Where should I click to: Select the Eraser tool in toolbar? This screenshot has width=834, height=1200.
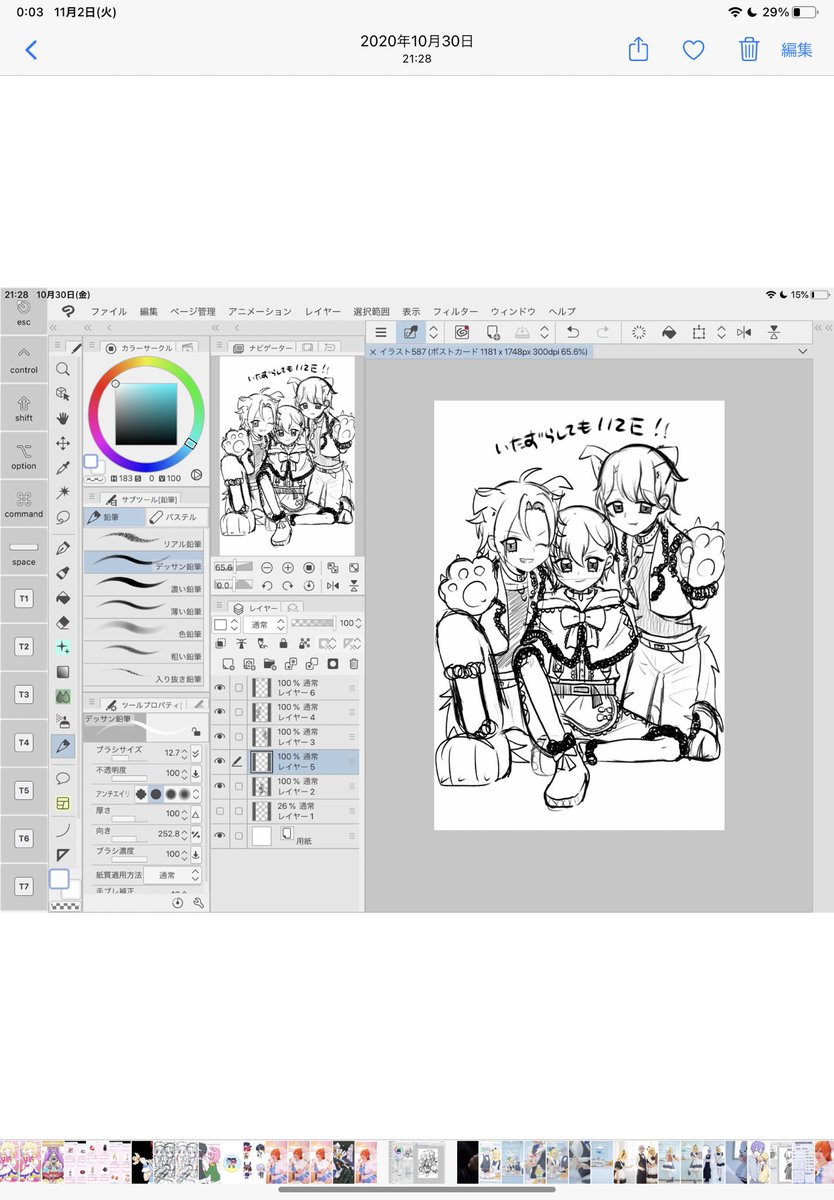63,622
